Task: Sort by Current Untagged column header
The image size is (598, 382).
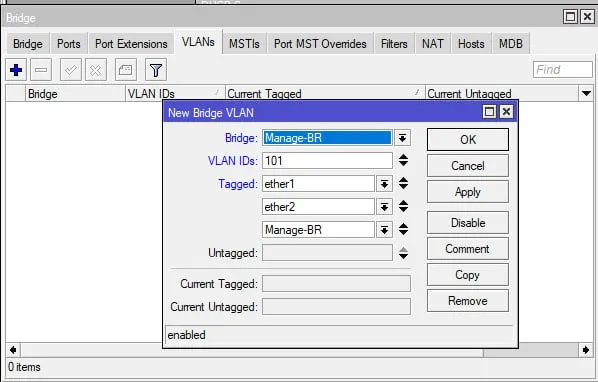Action: [x=502, y=94]
